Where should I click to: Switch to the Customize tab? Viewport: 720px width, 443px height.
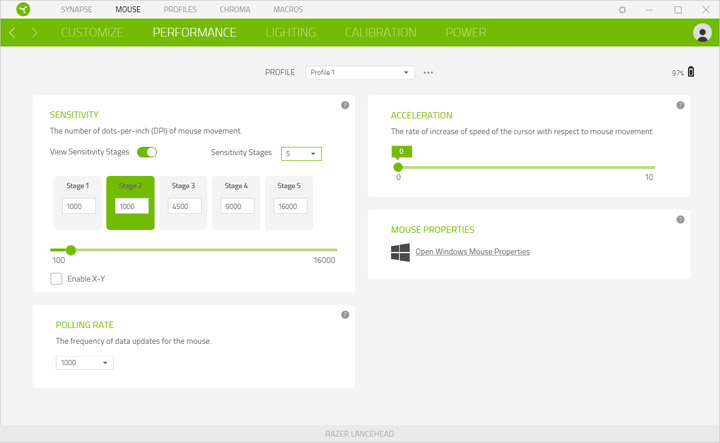(x=92, y=33)
